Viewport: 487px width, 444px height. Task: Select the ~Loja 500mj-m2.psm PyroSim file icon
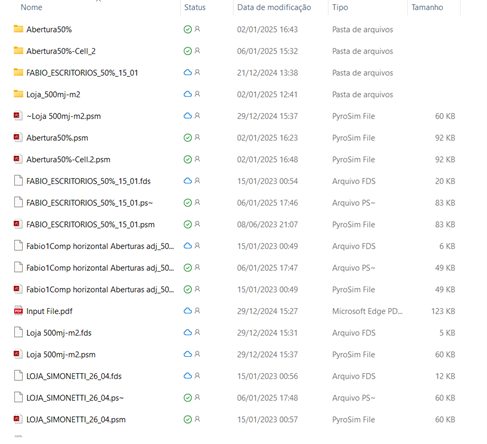click(x=18, y=116)
